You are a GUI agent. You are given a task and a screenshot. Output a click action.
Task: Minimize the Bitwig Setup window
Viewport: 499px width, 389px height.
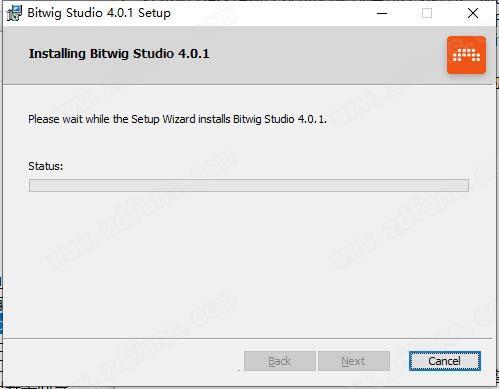382,13
